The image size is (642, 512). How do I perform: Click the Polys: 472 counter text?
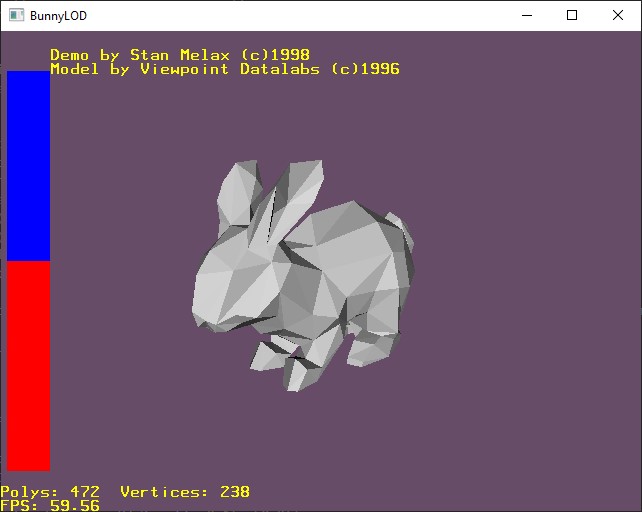click(x=50, y=492)
